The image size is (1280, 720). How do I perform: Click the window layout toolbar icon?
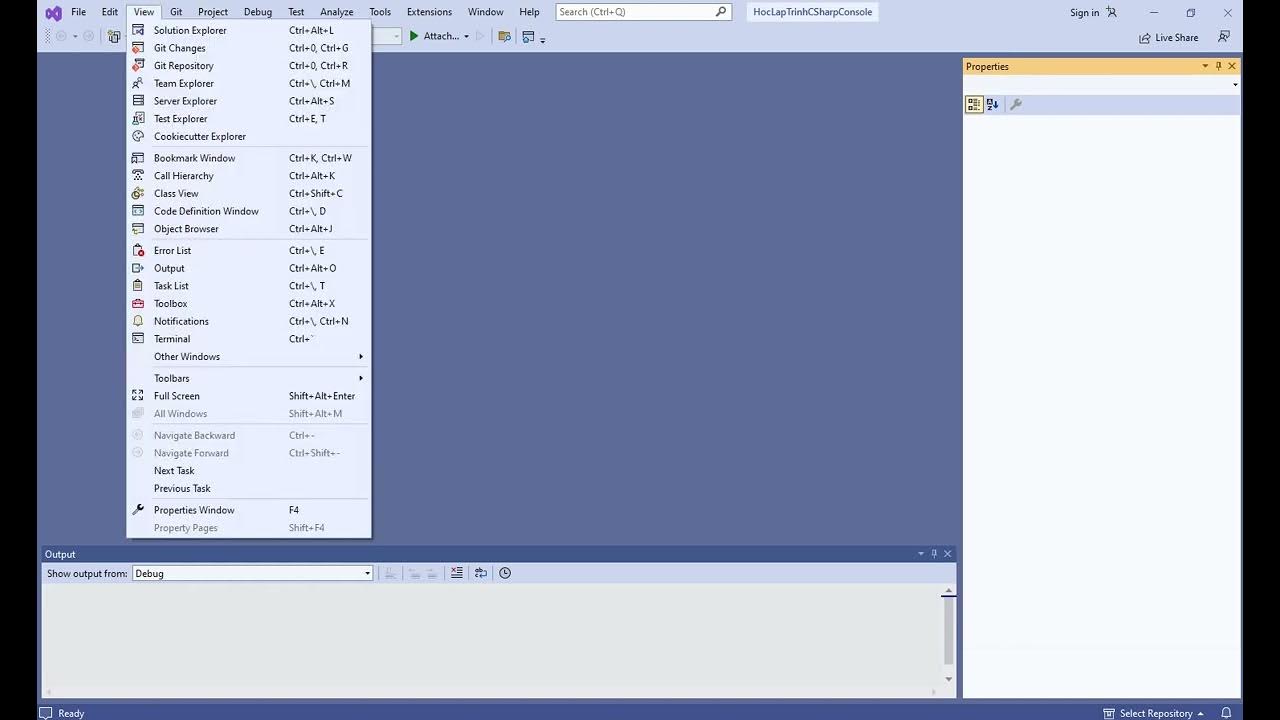click(x=529, y=36)
